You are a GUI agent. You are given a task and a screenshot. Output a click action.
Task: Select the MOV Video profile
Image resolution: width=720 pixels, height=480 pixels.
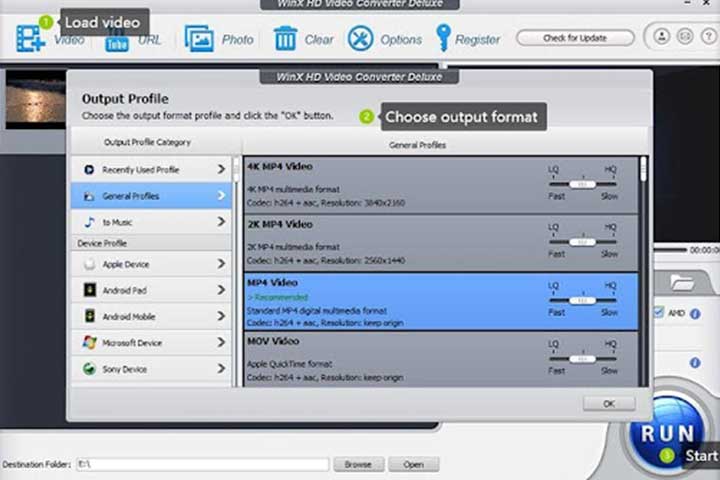click(x=441, y=359)
